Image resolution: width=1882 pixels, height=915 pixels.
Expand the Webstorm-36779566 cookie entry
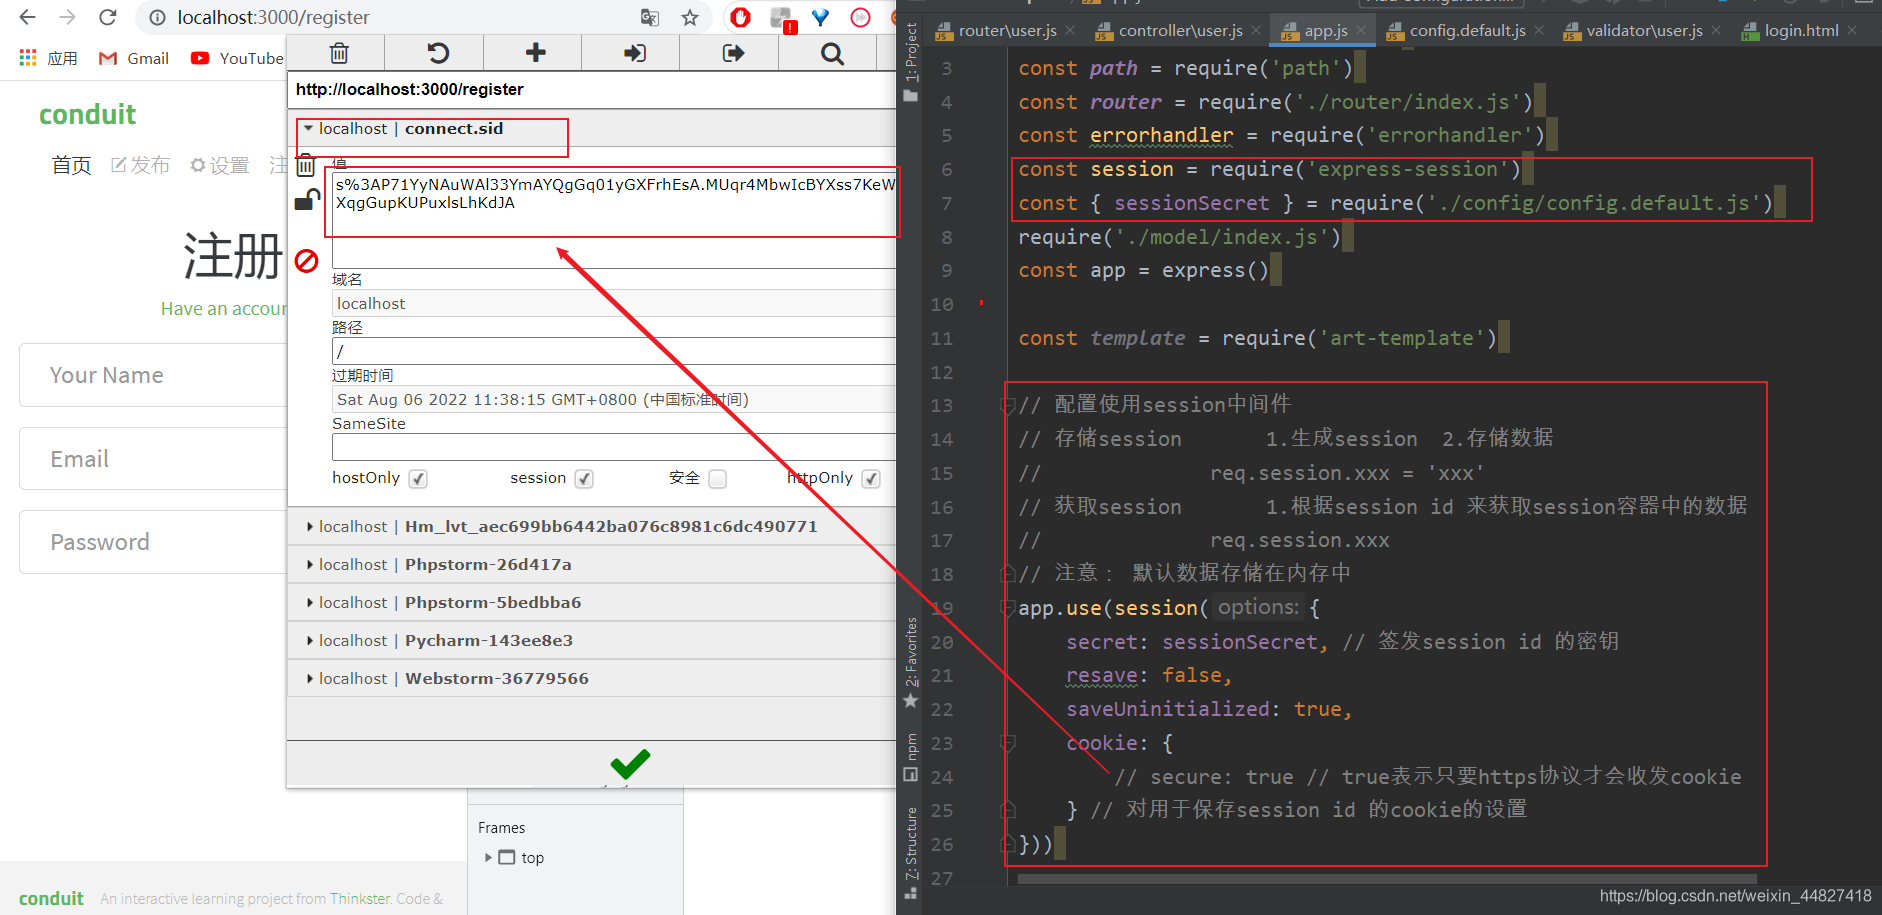pos(309,678)
